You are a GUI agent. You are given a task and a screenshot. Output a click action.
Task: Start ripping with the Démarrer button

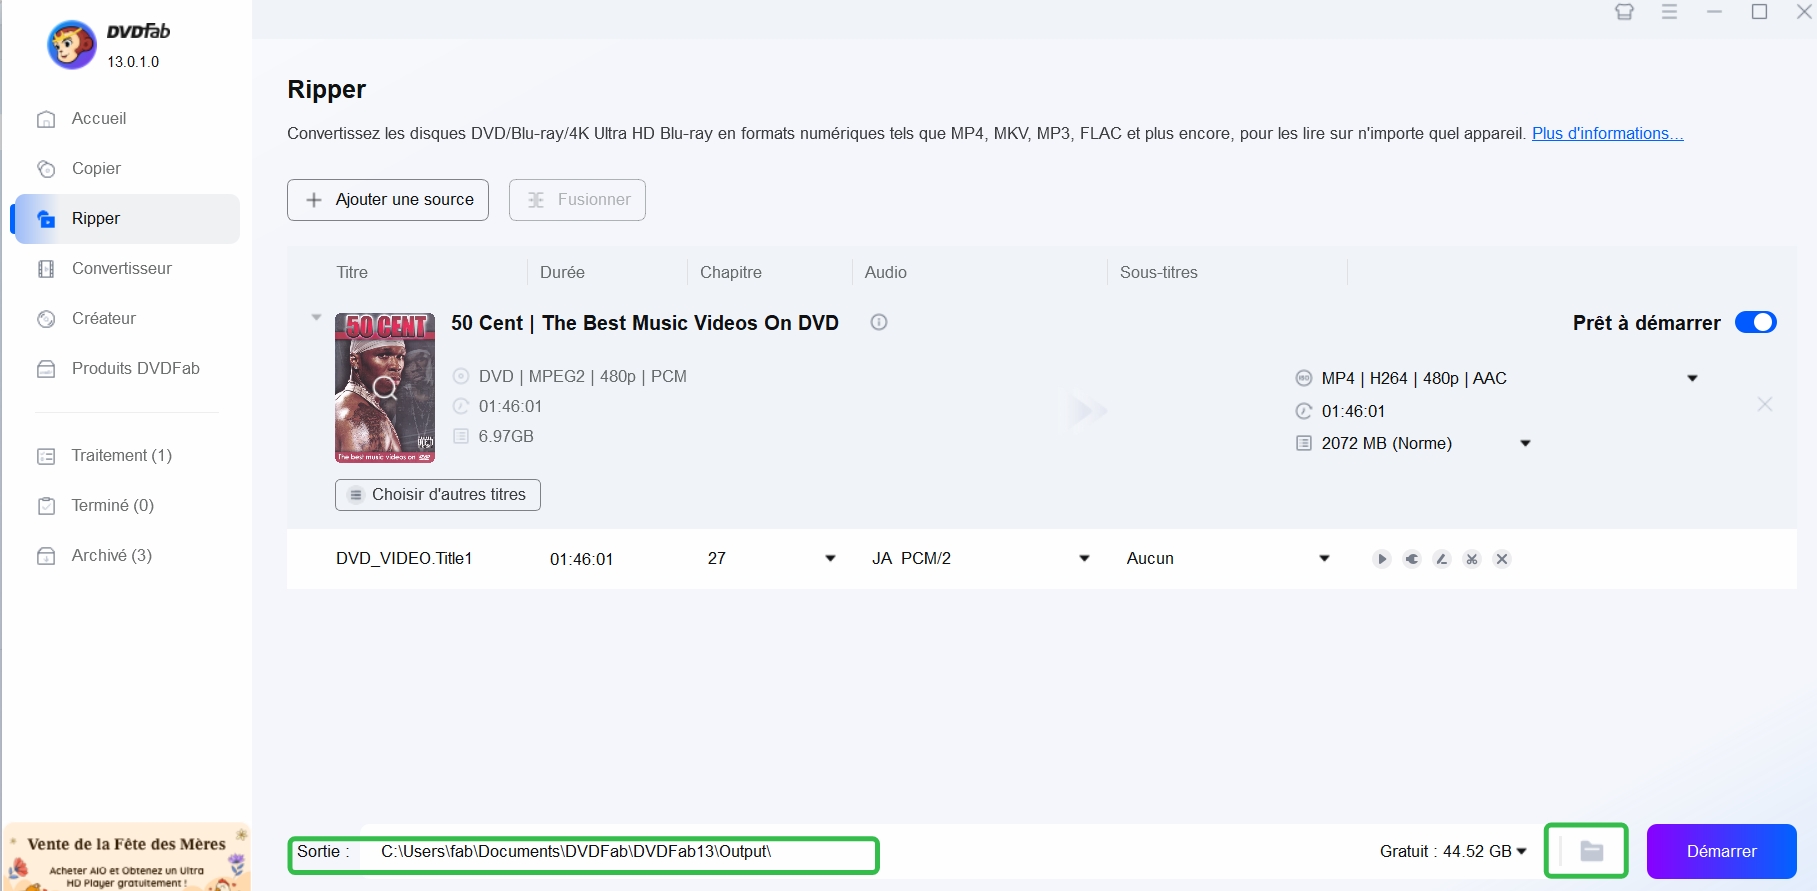tap(1721, 851)
